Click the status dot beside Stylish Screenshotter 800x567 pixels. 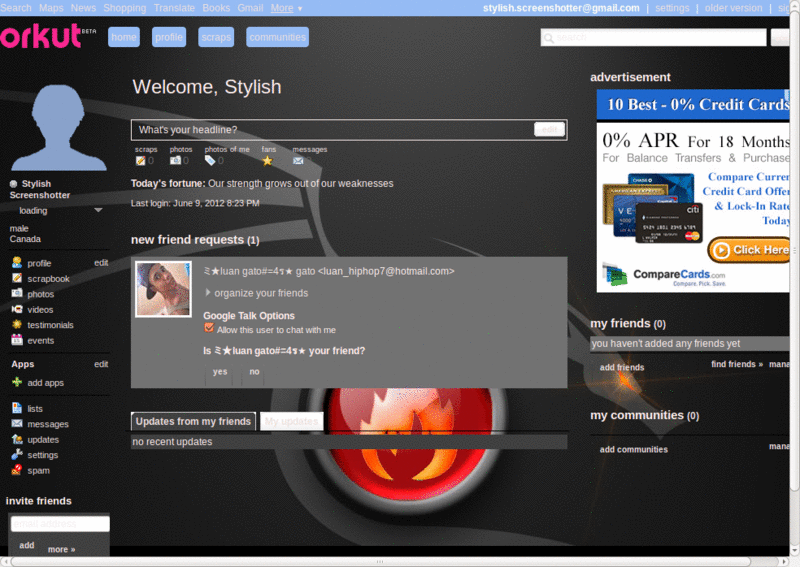[13, 184]
